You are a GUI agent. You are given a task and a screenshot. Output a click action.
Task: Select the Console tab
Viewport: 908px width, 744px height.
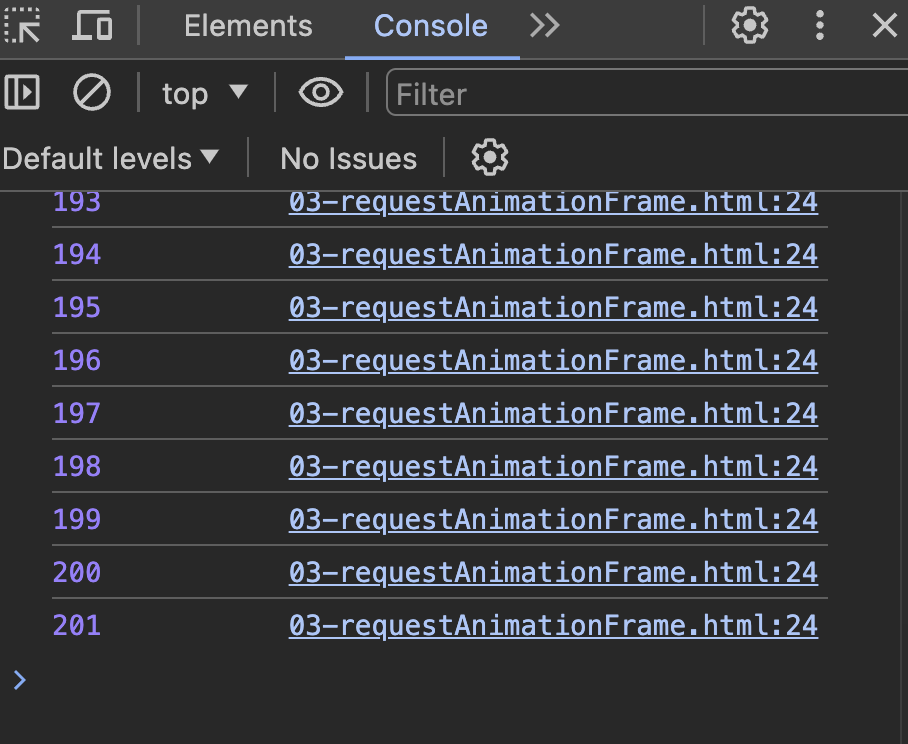[x=431, y=26]
